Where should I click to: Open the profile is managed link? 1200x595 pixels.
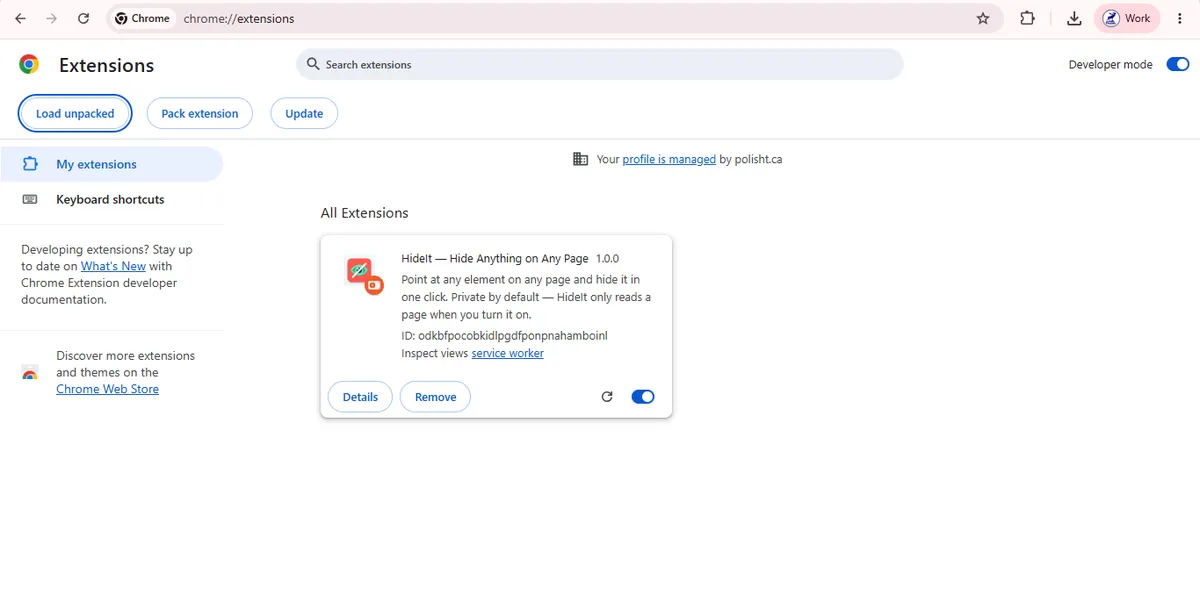tap(669, 159)
